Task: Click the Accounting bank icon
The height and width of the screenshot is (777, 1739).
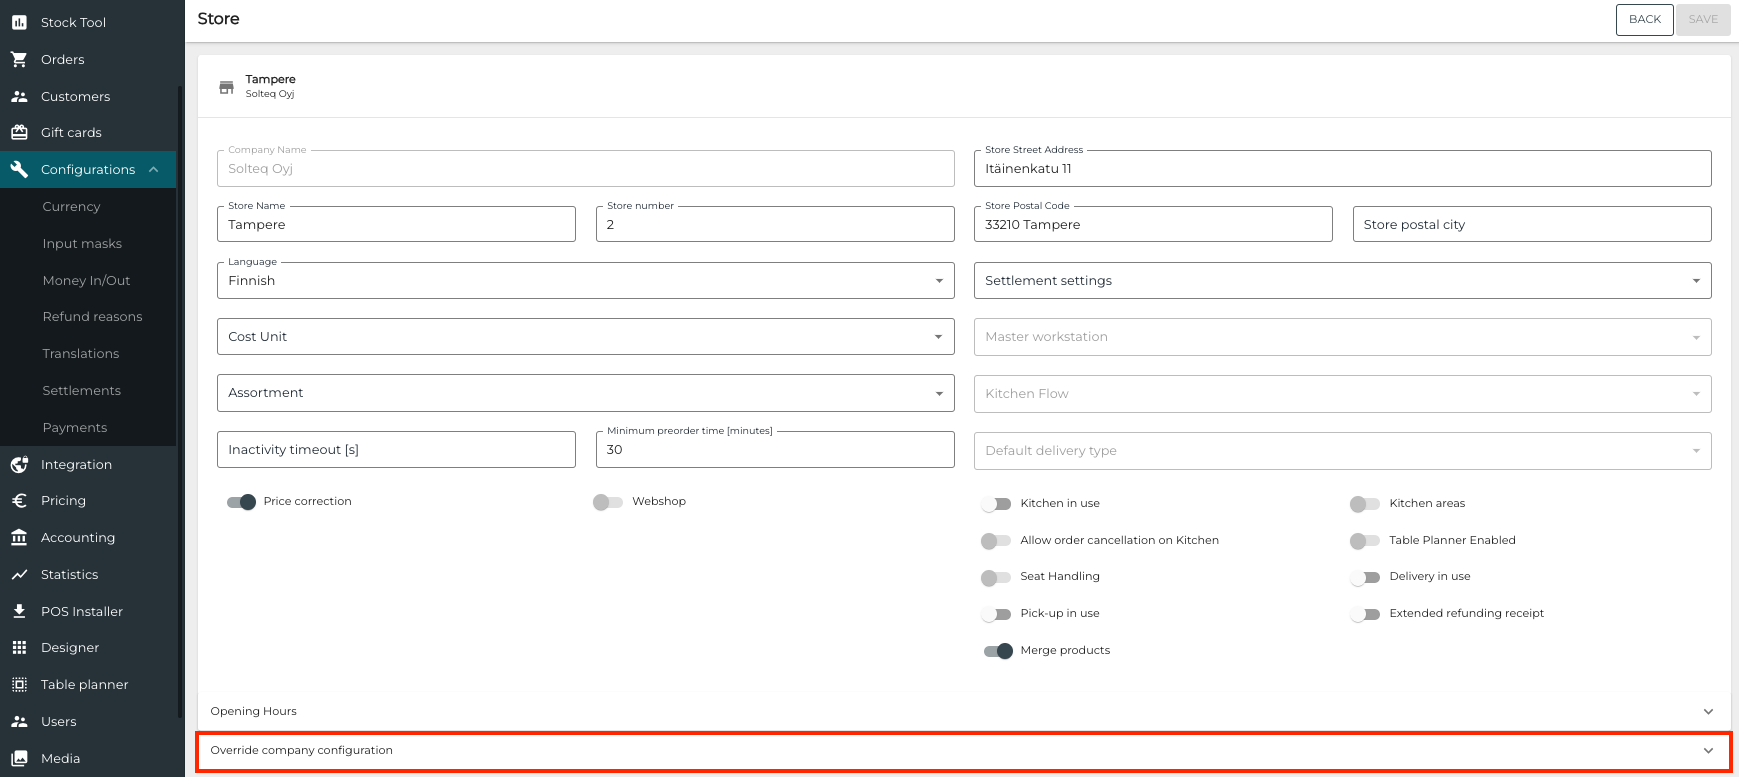Action: coord(19,538)
